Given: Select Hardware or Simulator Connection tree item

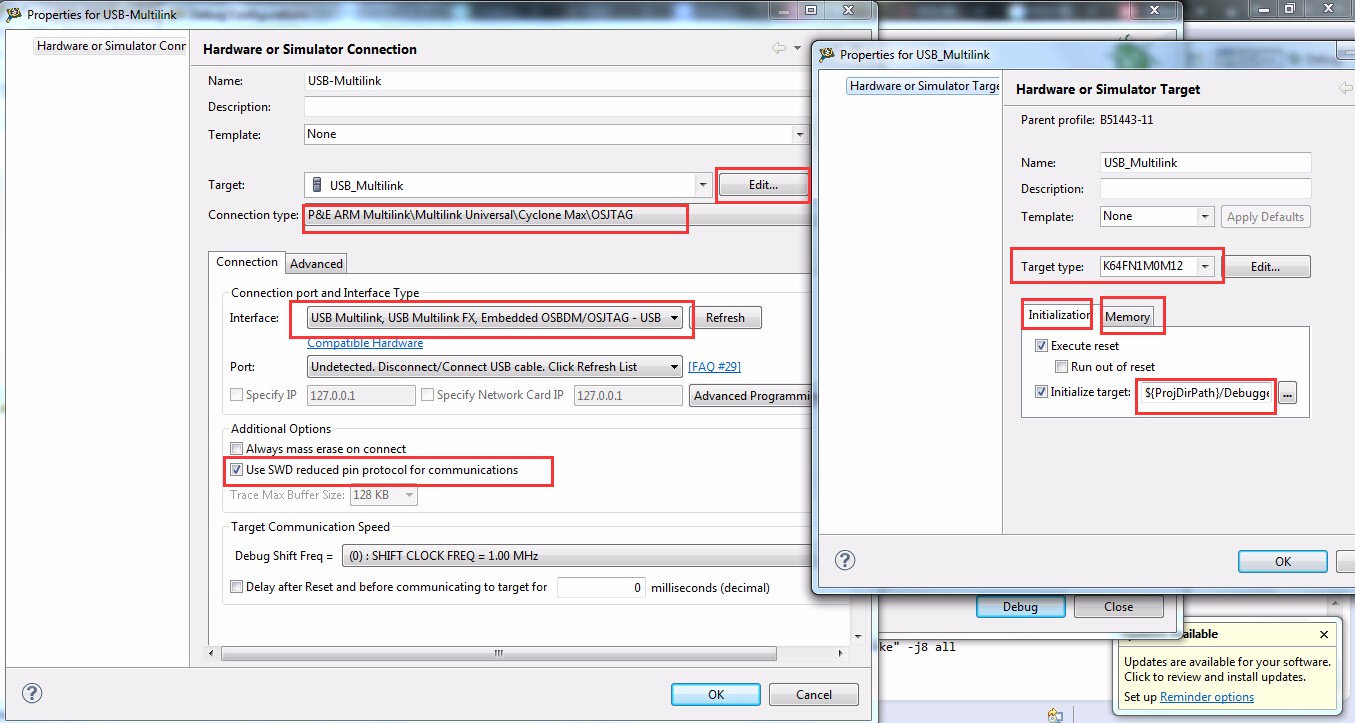Looking at the screenshot, I should point(111,46).
